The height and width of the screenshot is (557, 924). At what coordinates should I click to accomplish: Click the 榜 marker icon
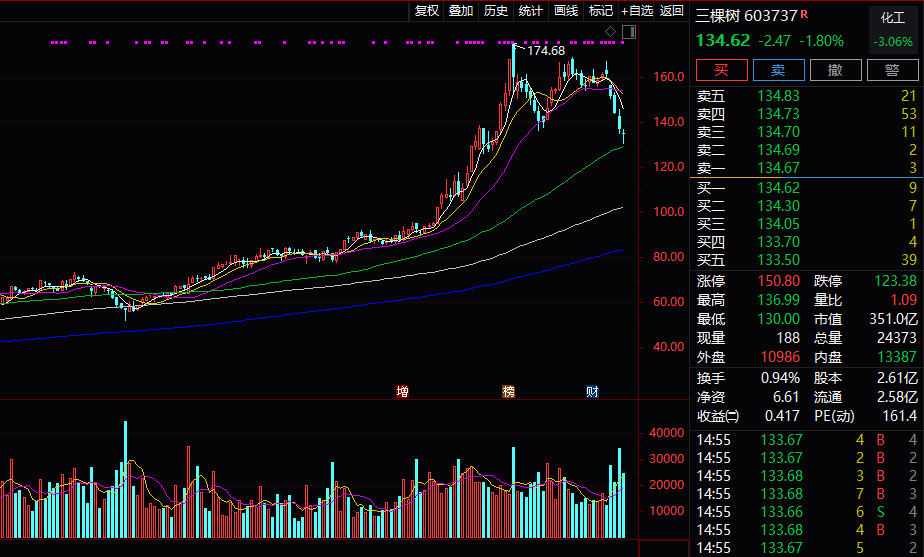[509, 391]
